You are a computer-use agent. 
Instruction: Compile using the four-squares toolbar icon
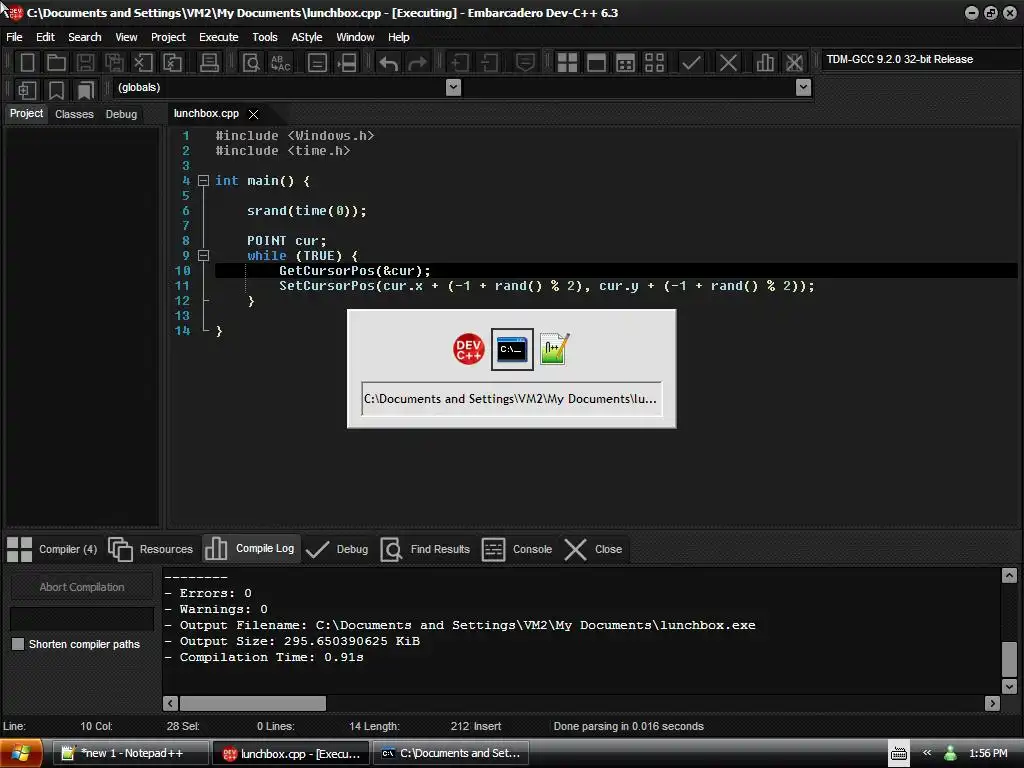pos(567,63)
